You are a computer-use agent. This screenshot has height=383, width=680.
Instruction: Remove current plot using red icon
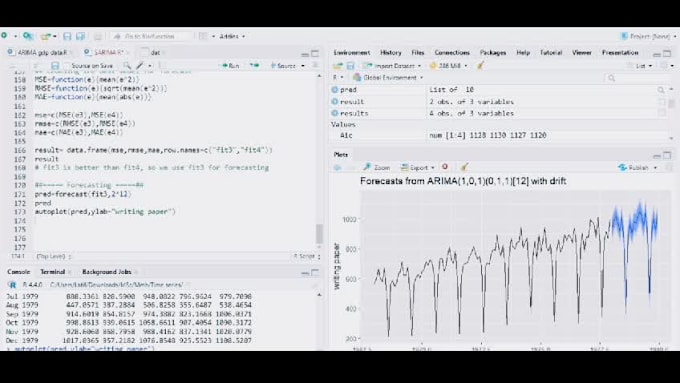(x=445, y=167)
